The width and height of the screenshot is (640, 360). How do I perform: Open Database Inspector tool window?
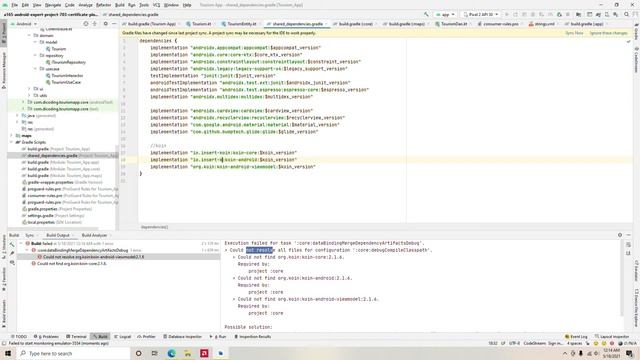click(x=182, y=337)
